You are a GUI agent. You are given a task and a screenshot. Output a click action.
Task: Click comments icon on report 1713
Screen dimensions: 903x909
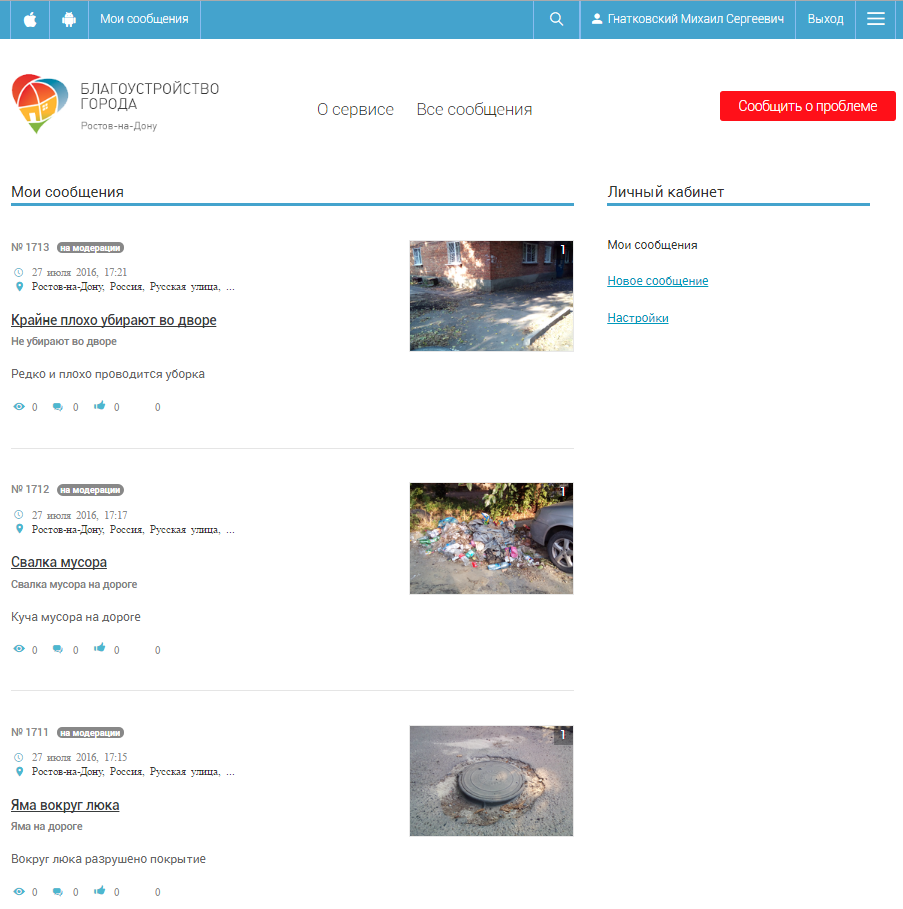coord(57,407)
